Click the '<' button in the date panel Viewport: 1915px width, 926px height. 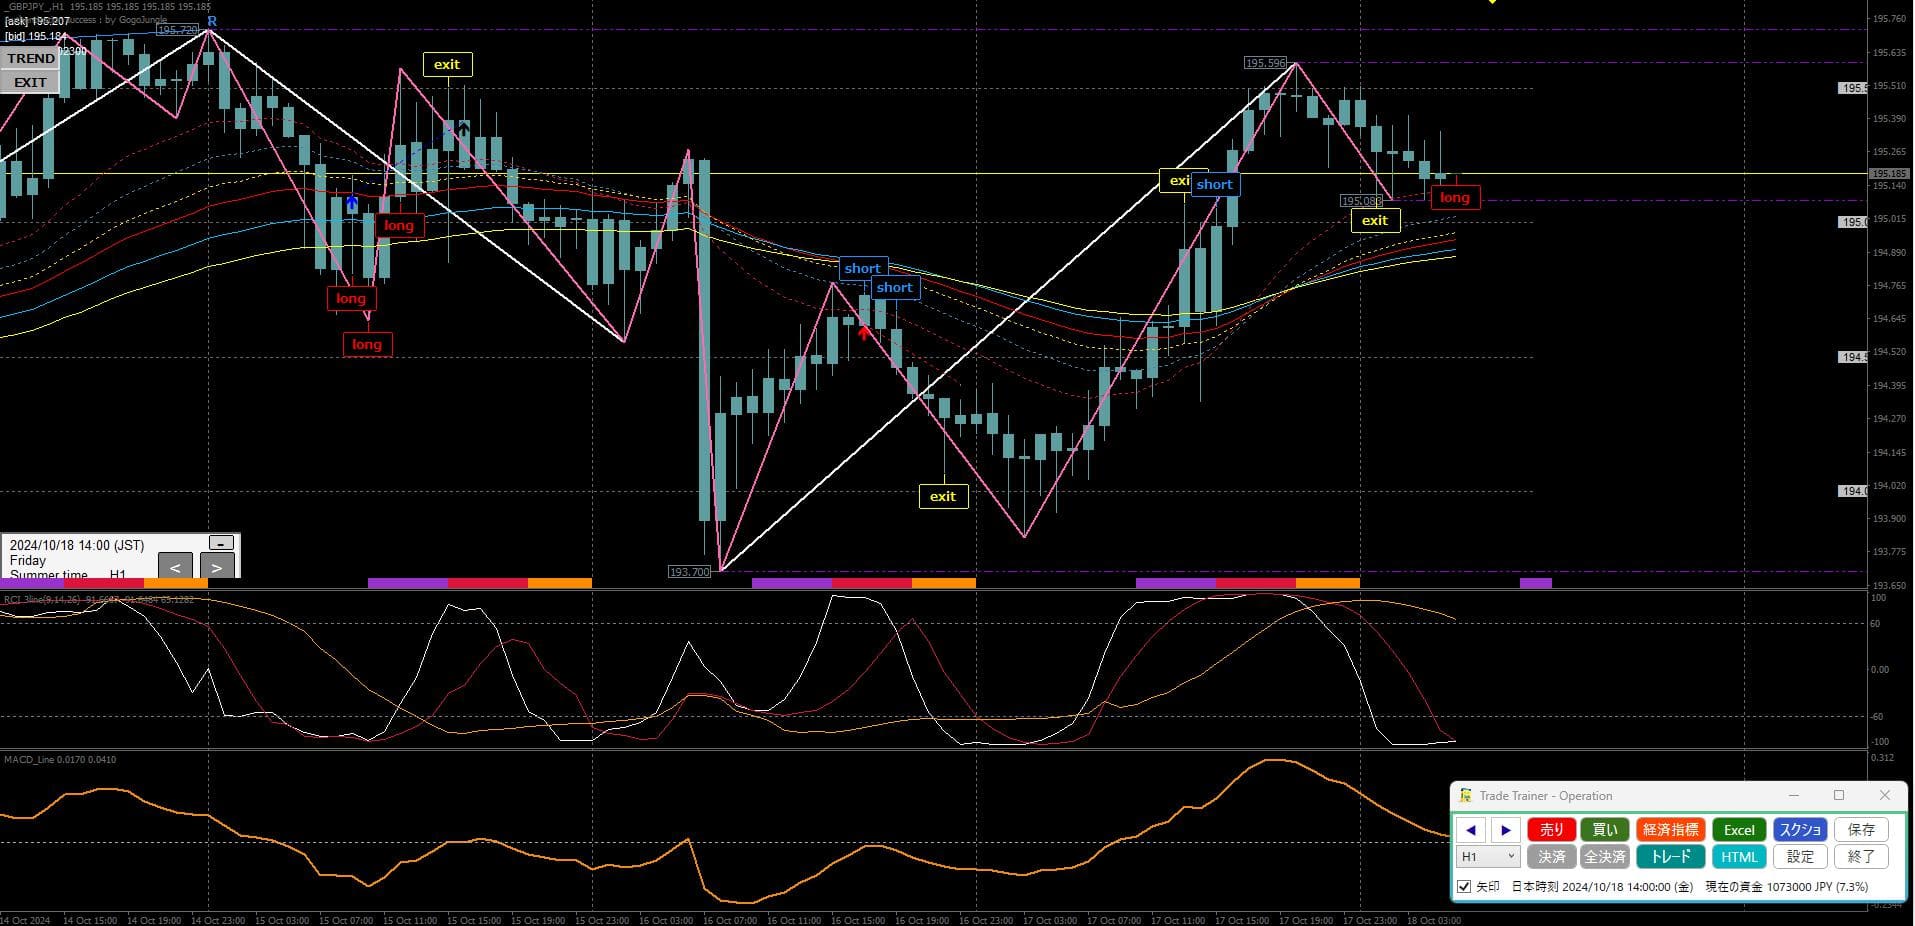175,567
